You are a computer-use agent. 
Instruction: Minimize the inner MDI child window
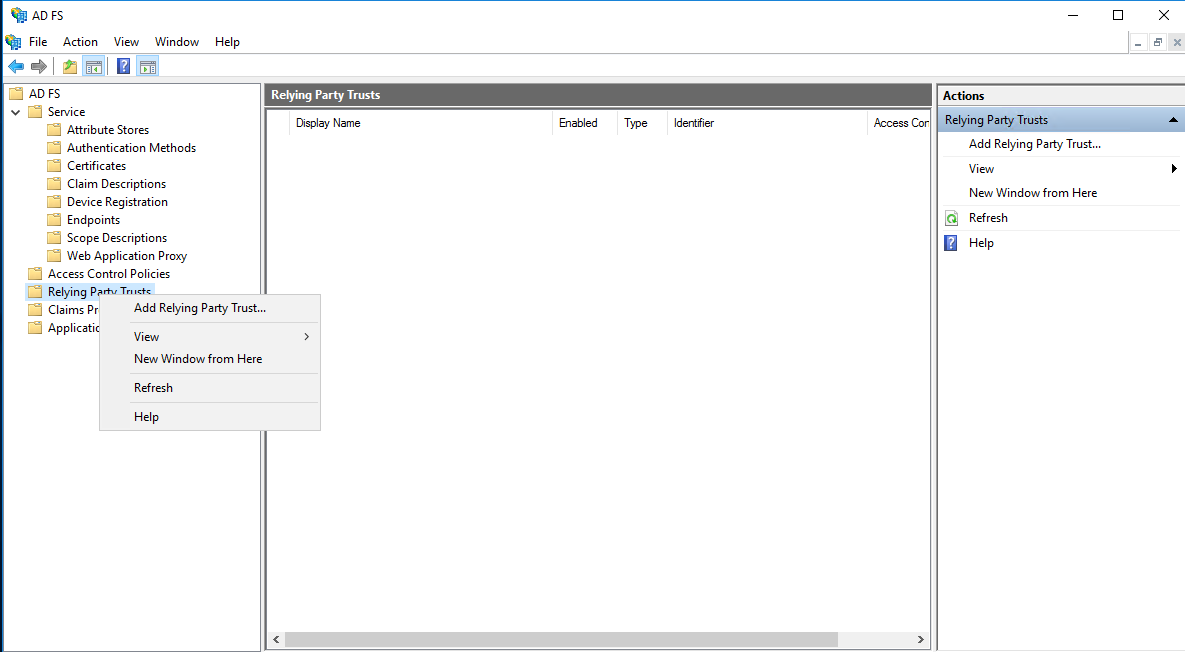click(1138, 43)
